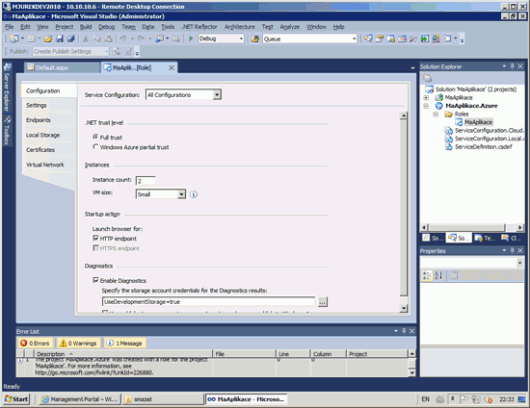Click the Start Debugging play icon
This screenshot has height=408, width=530.
click(191, 39)
